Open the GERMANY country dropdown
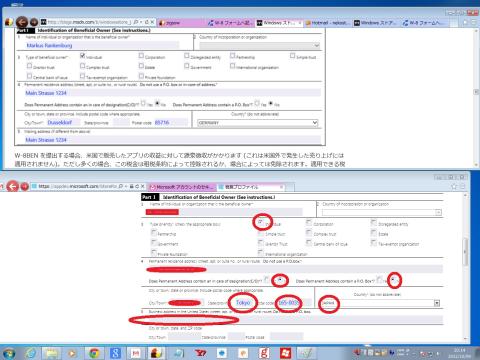Image resolution: width=480 pixels, height=360 pixels. pos(257,123)
